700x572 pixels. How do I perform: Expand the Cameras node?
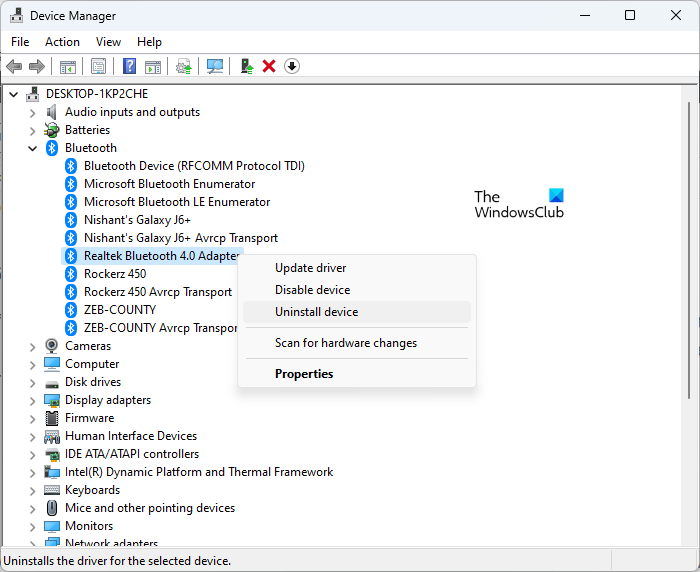coord(32,347)
